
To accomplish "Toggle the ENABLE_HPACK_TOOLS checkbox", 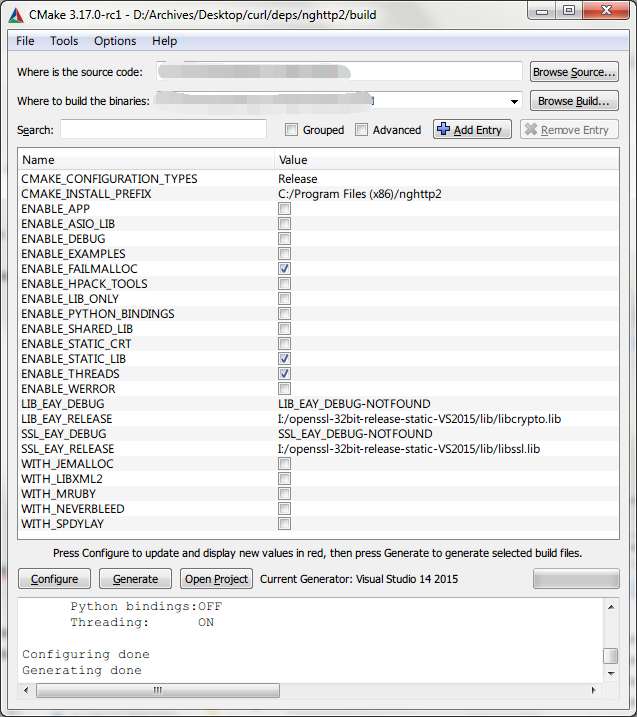I will 284,284.
